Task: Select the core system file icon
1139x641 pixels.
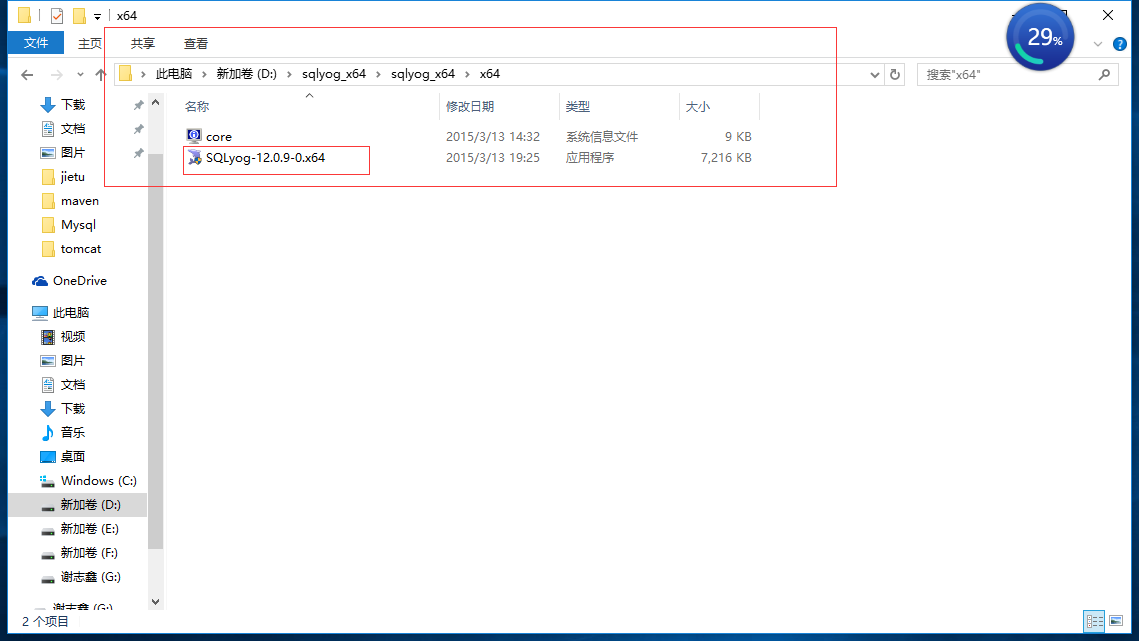Action: (x=194, y=136)
